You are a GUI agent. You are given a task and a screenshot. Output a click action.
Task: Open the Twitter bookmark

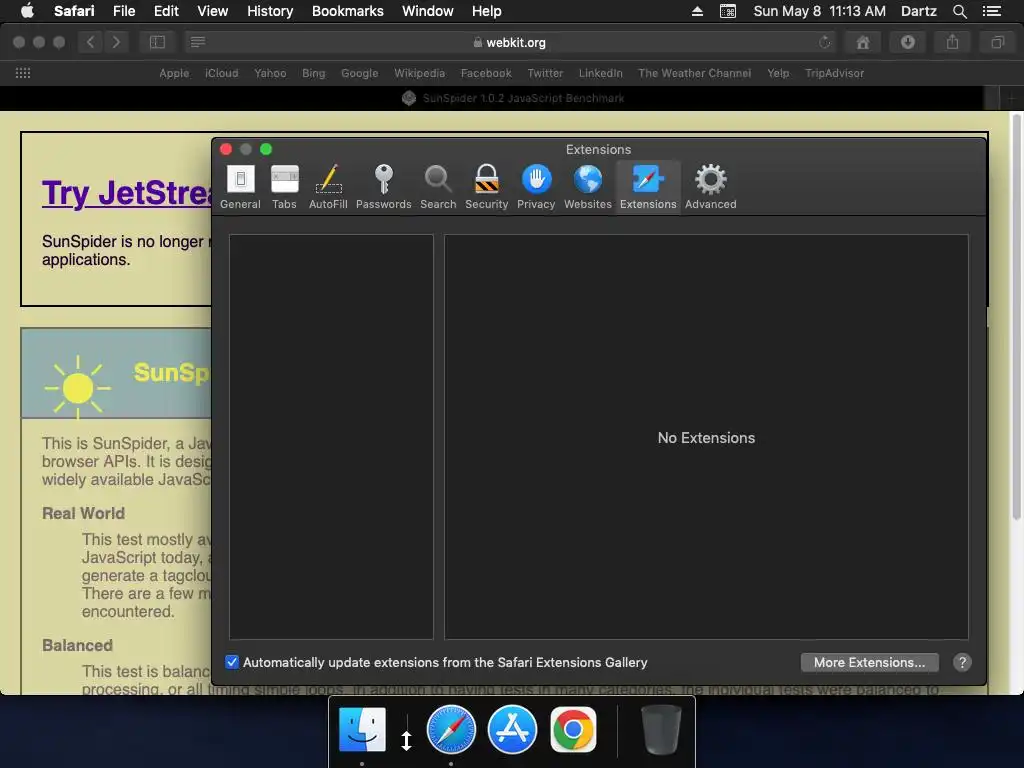click(x=545, y=73)
